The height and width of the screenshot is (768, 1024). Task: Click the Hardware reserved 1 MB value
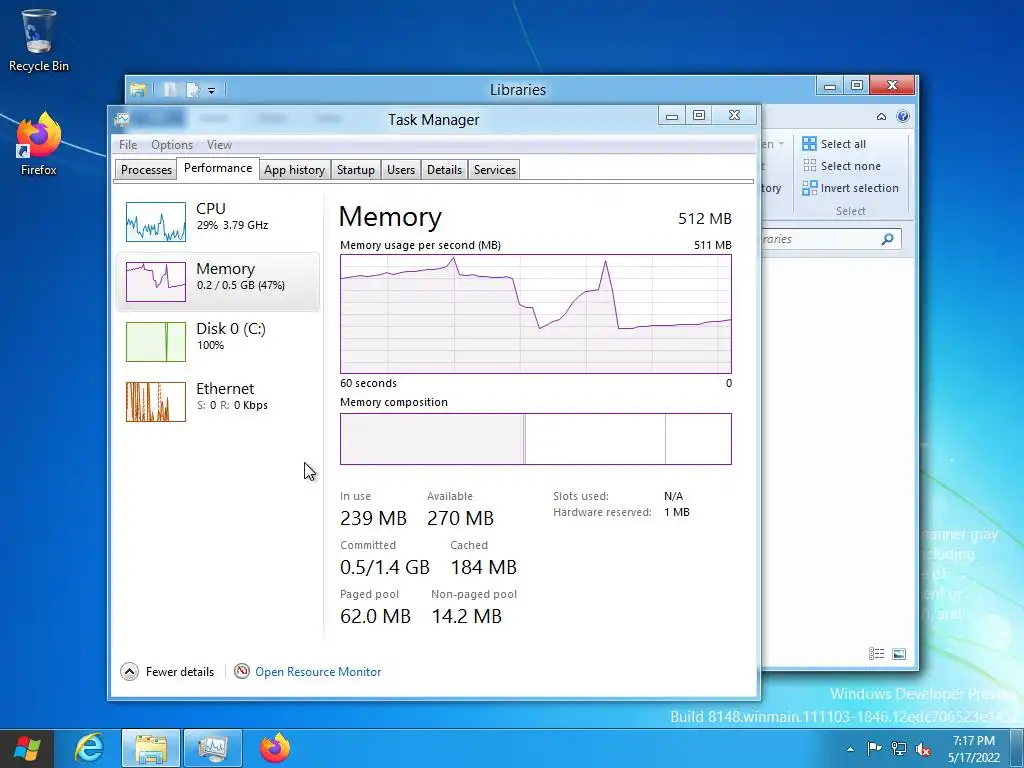[x=677, y=512]
